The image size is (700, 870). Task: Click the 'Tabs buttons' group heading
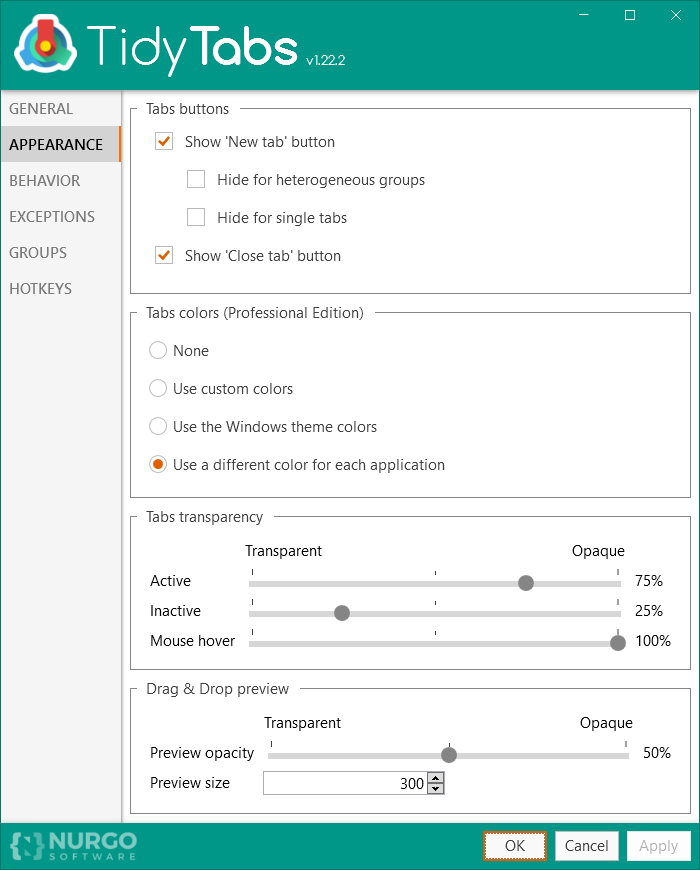click(187, 109)
